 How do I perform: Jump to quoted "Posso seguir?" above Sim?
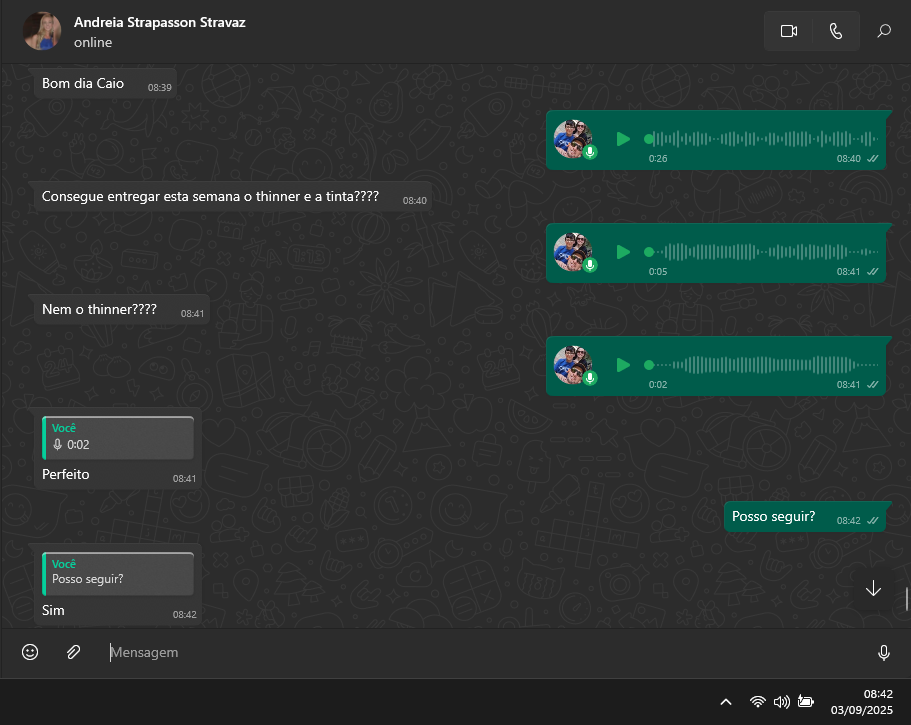[x=118, y=572]
